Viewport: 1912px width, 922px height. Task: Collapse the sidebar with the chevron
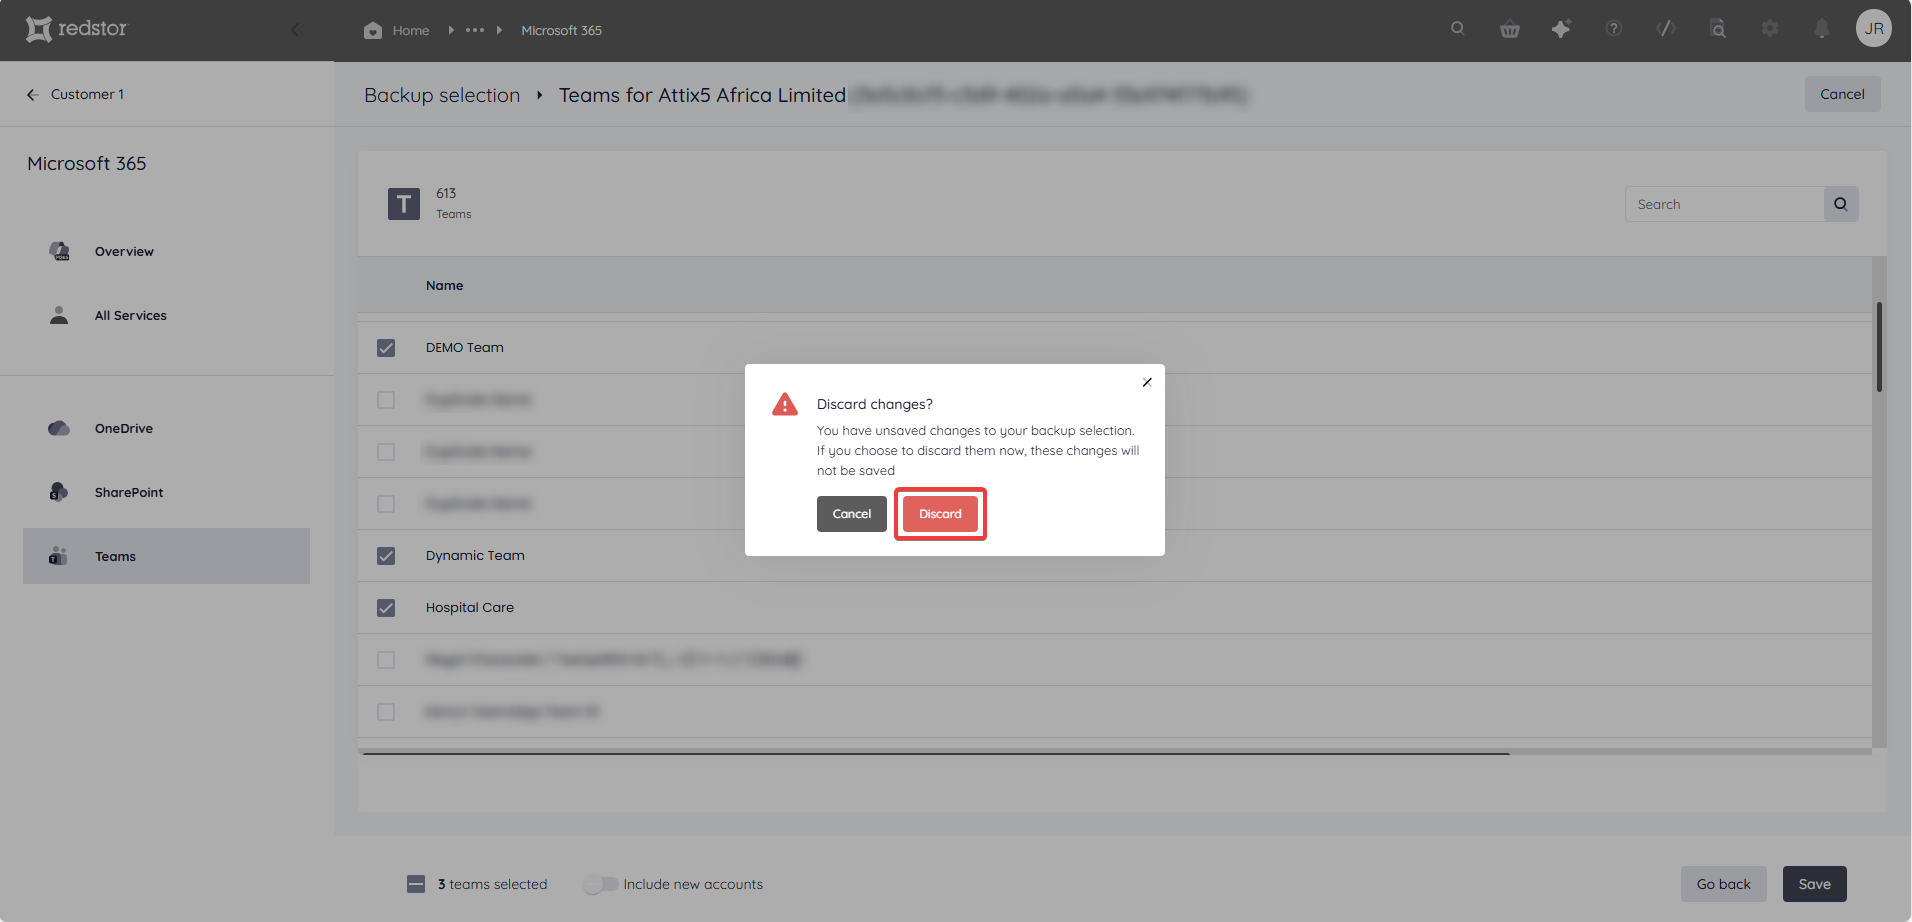[296, 30]
